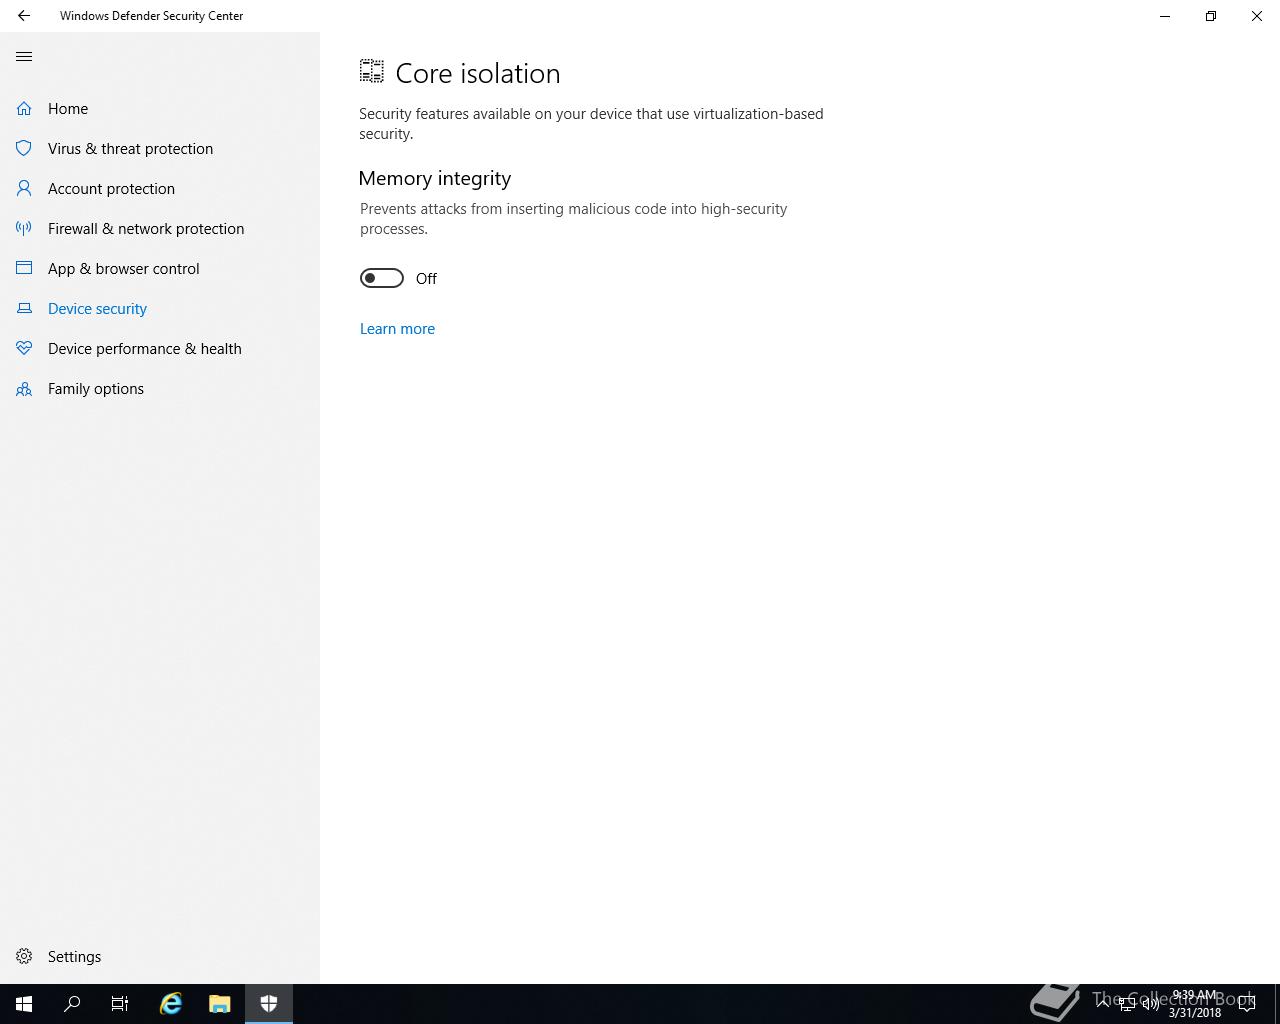Open File Explorer from taskbar
Image resolution: width=1280 pixels, height=1024 pixels.
pyautogui.click(x=219, y=1004)
